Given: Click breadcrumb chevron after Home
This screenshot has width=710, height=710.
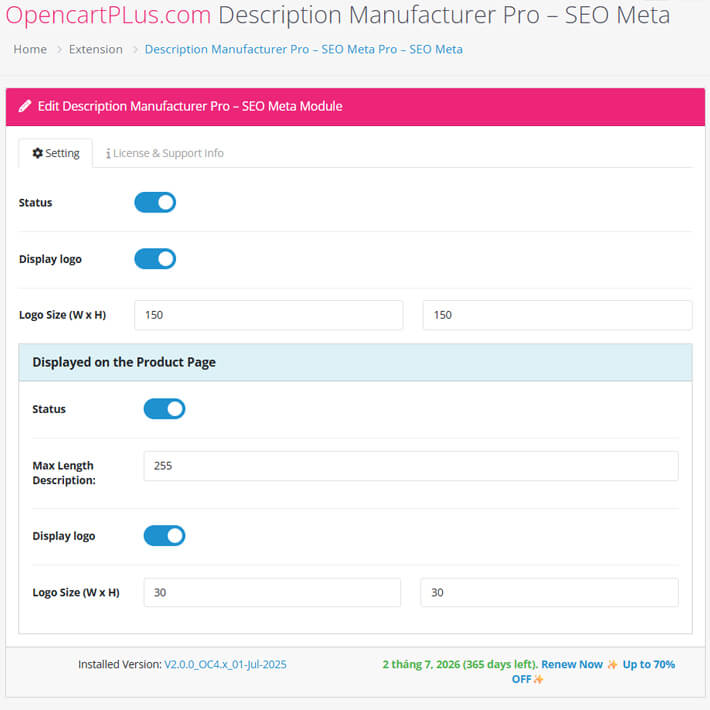Looking at the screenshot, I should [59, 49].
